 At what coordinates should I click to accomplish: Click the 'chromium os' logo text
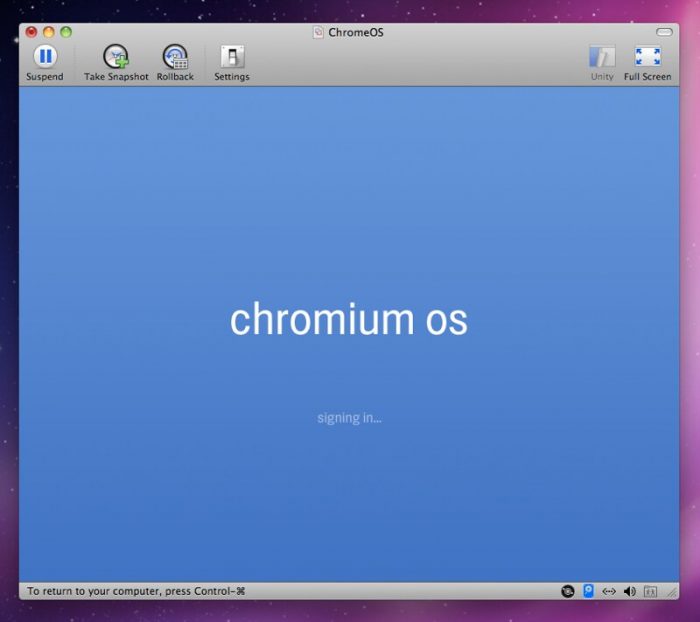tap(349, 319)
